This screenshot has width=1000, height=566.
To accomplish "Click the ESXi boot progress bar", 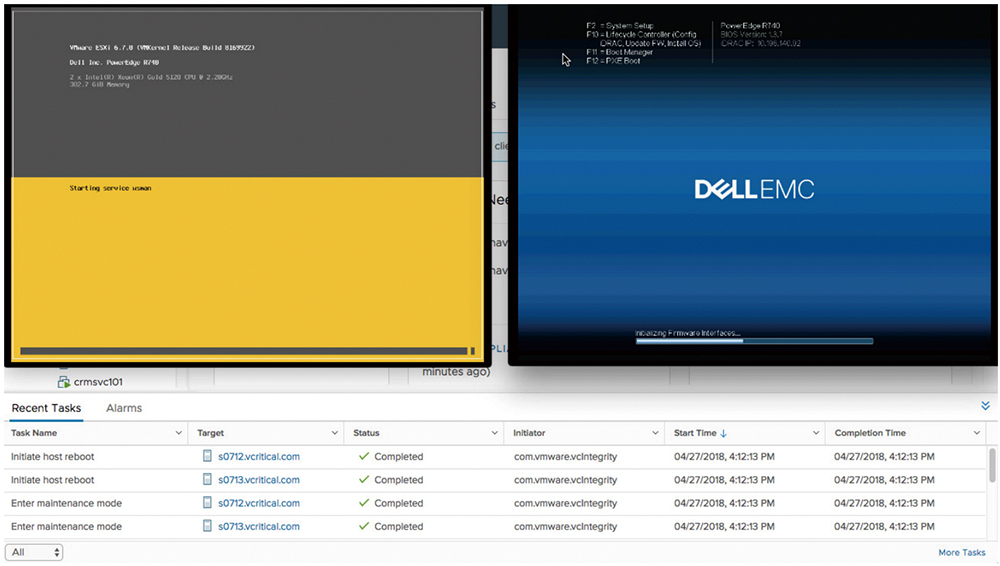I will click(x=247, y=351).
